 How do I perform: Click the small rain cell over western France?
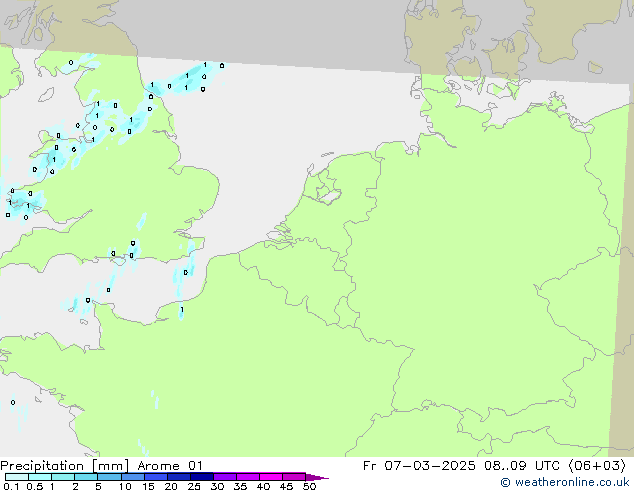pos(13,403)
